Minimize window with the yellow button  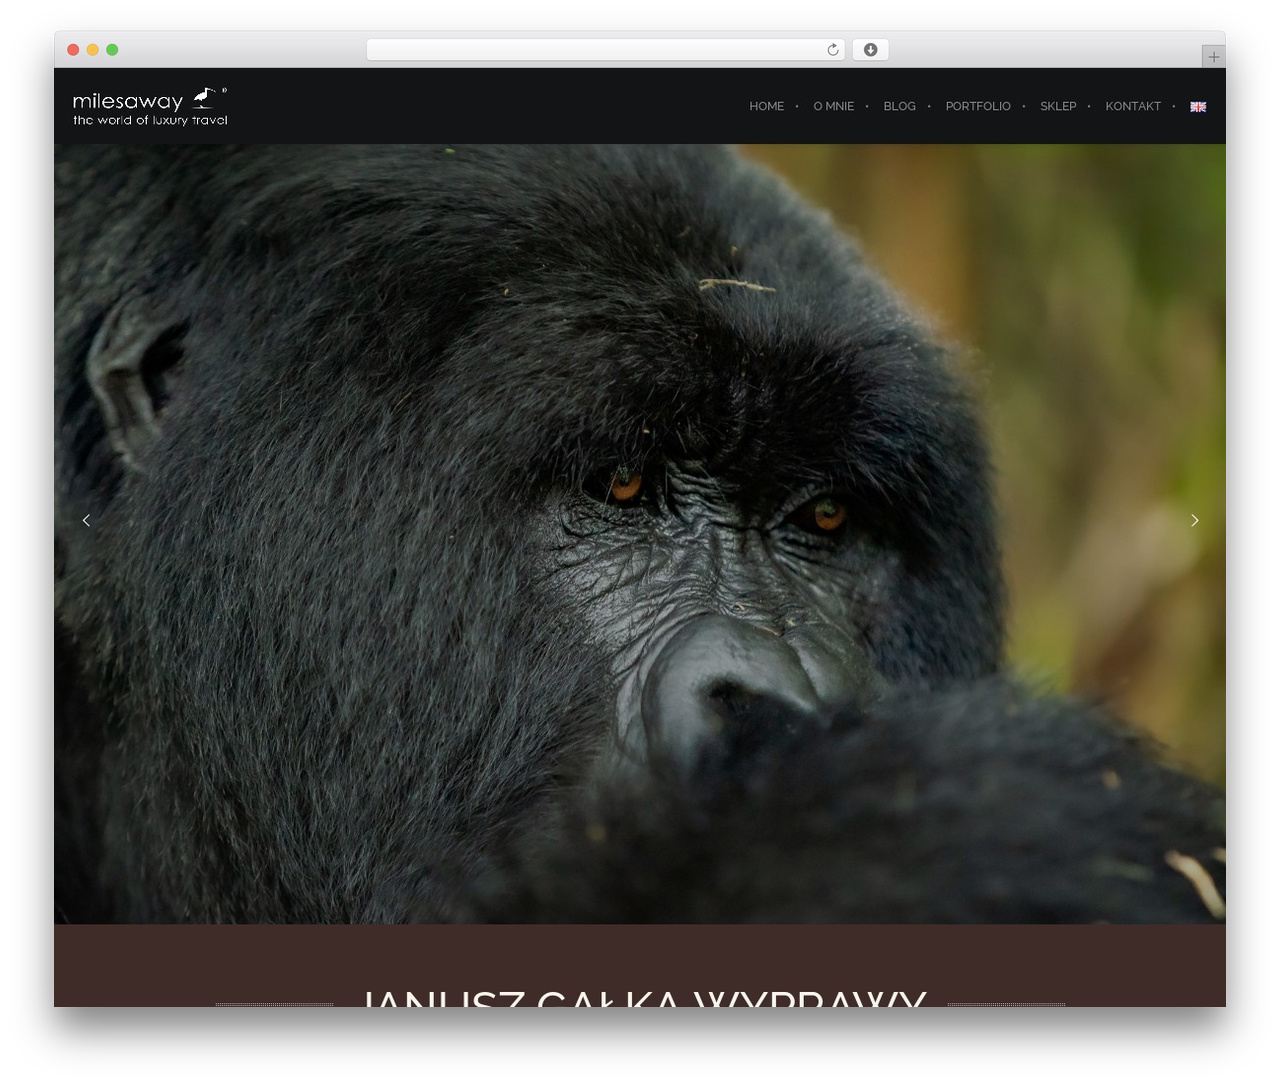pyautogui.click(x=92, y=50)
